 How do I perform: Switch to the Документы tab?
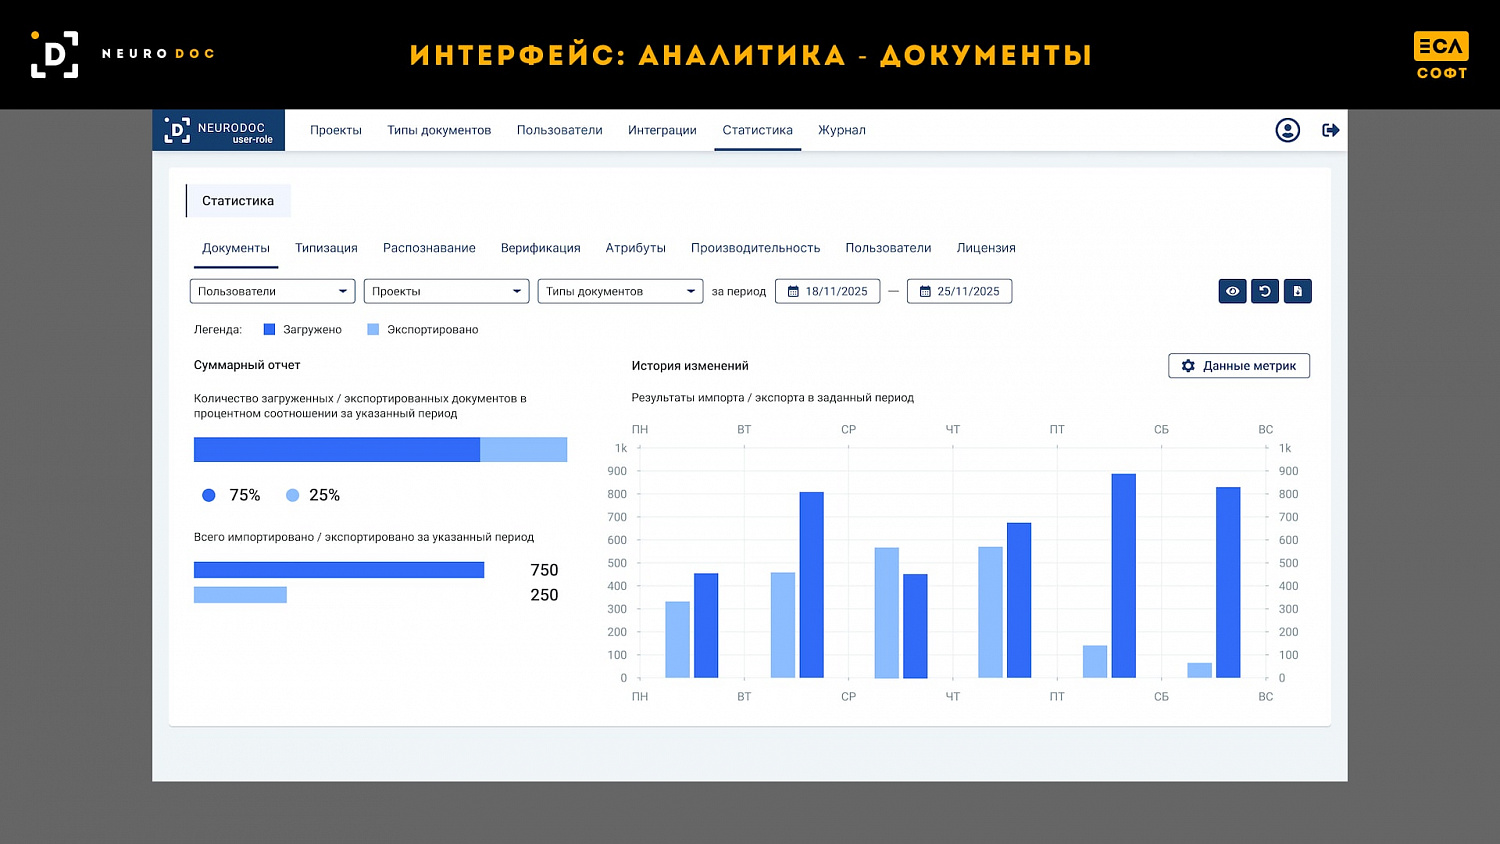(236, 248)
